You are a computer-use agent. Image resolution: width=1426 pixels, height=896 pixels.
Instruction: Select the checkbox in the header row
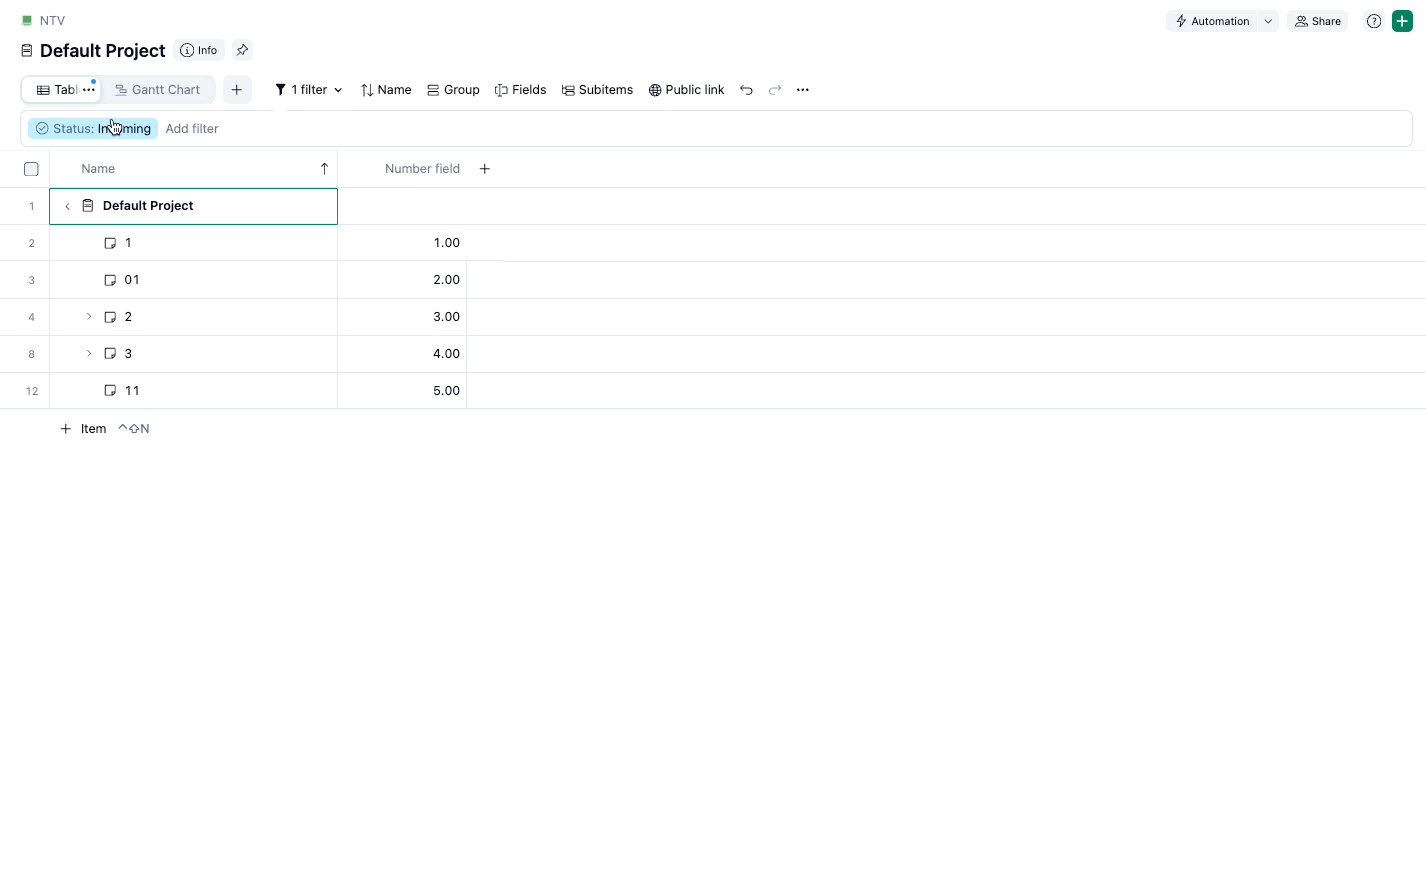31,168
